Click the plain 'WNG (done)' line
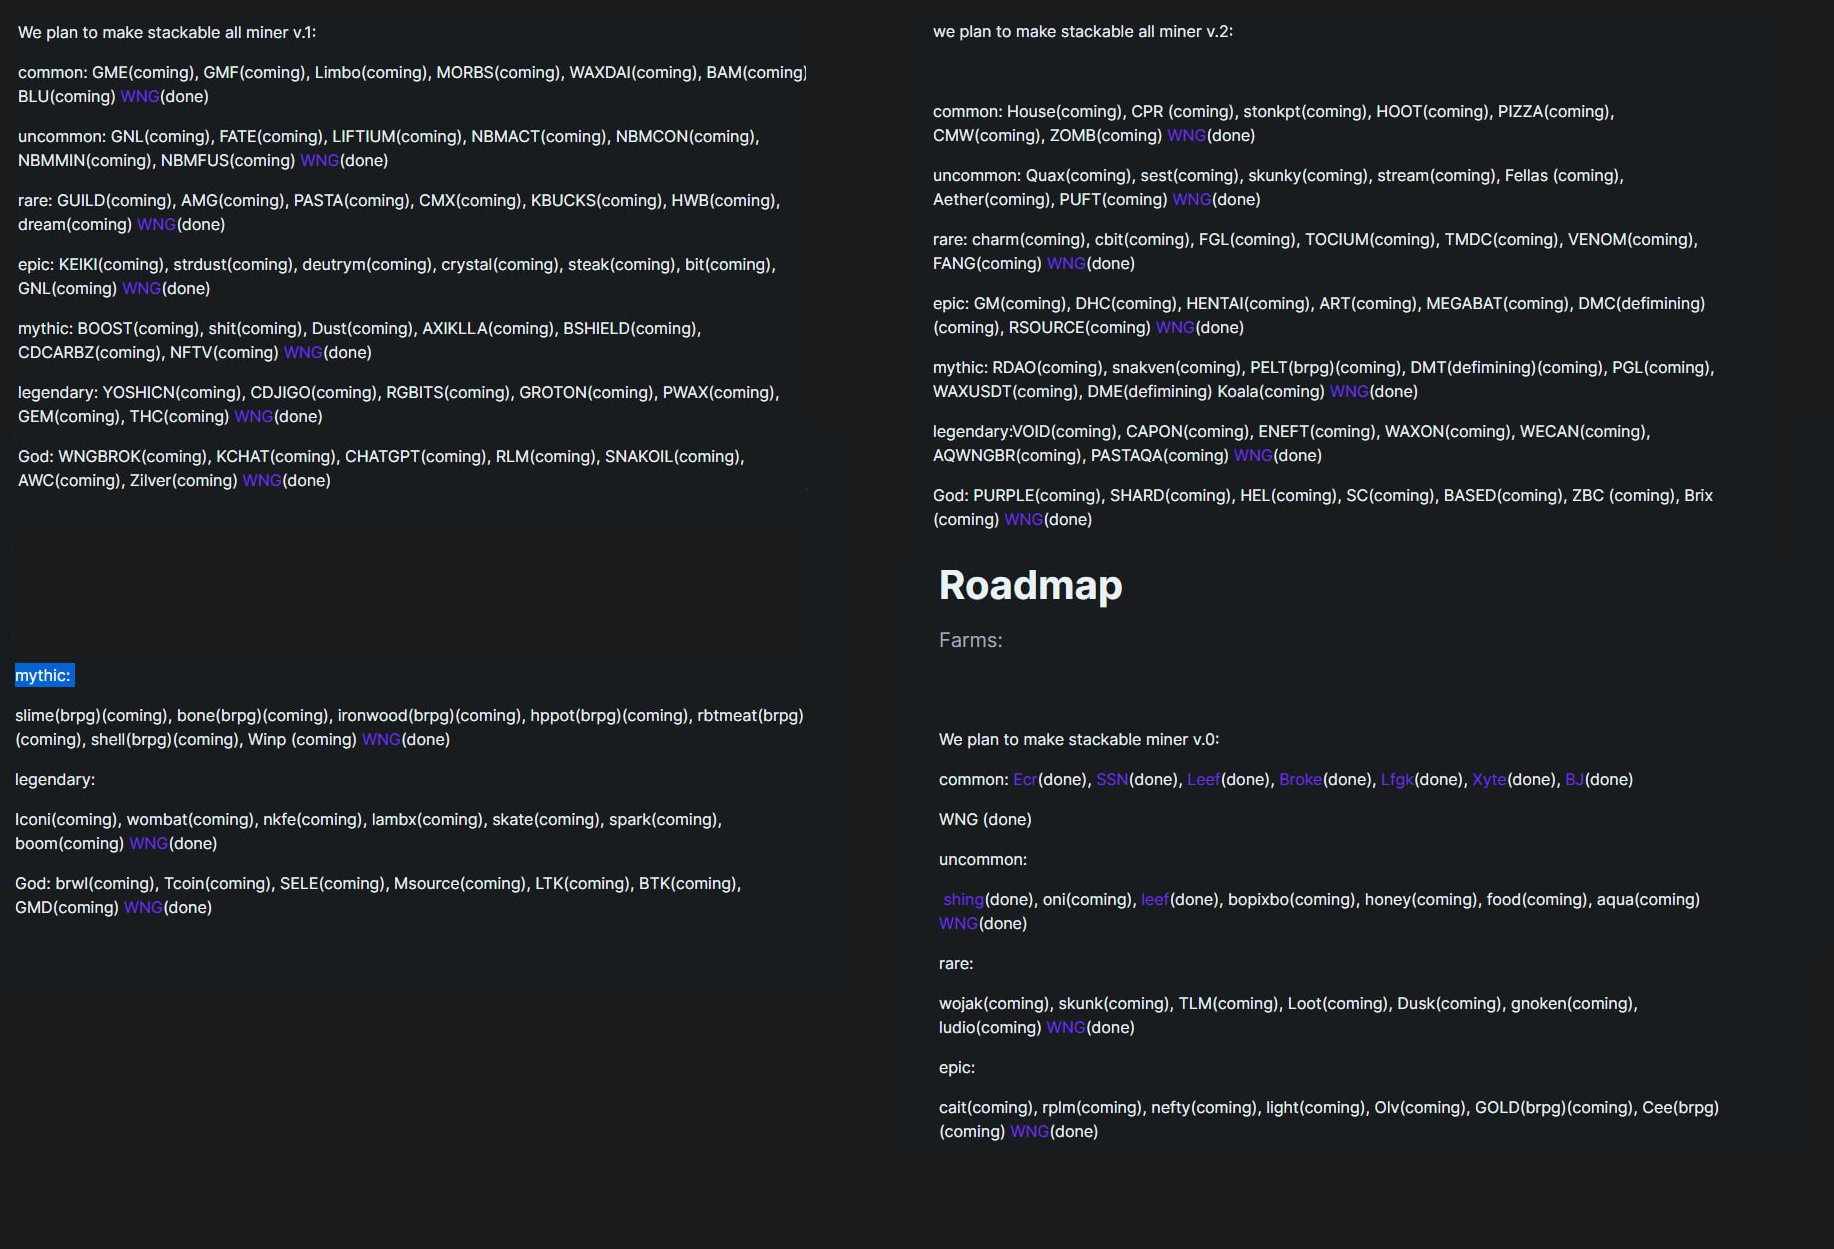Viewport: 1834px width, 1249px height. 985,820
